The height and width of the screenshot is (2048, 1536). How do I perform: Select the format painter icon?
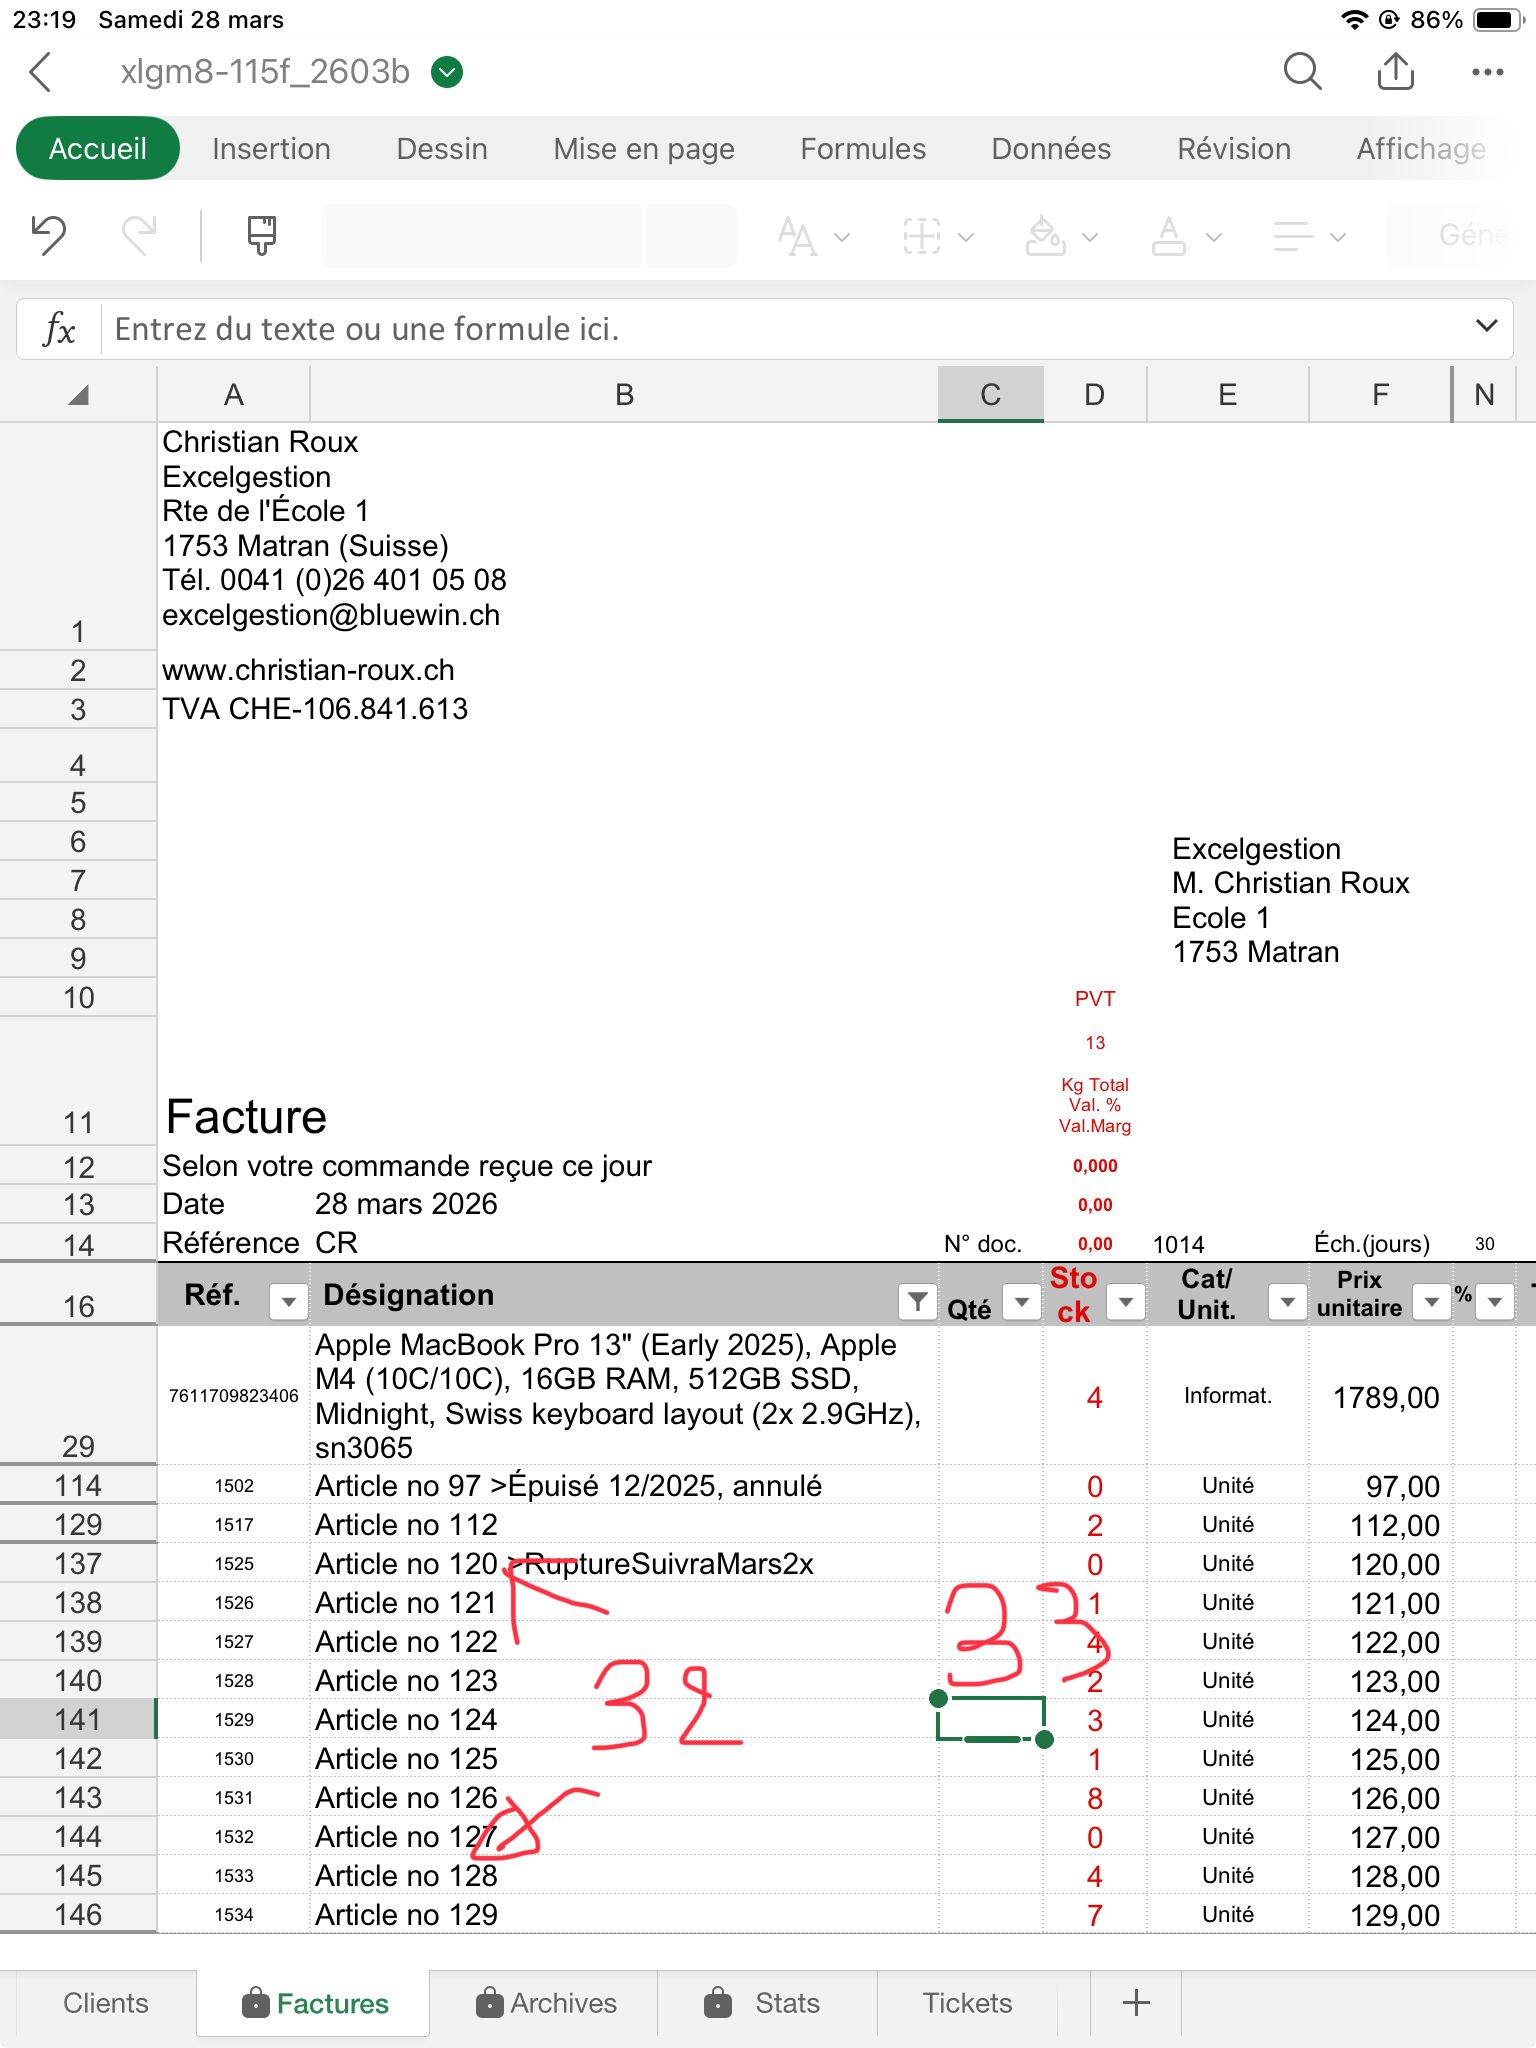[x=261, y=236]
